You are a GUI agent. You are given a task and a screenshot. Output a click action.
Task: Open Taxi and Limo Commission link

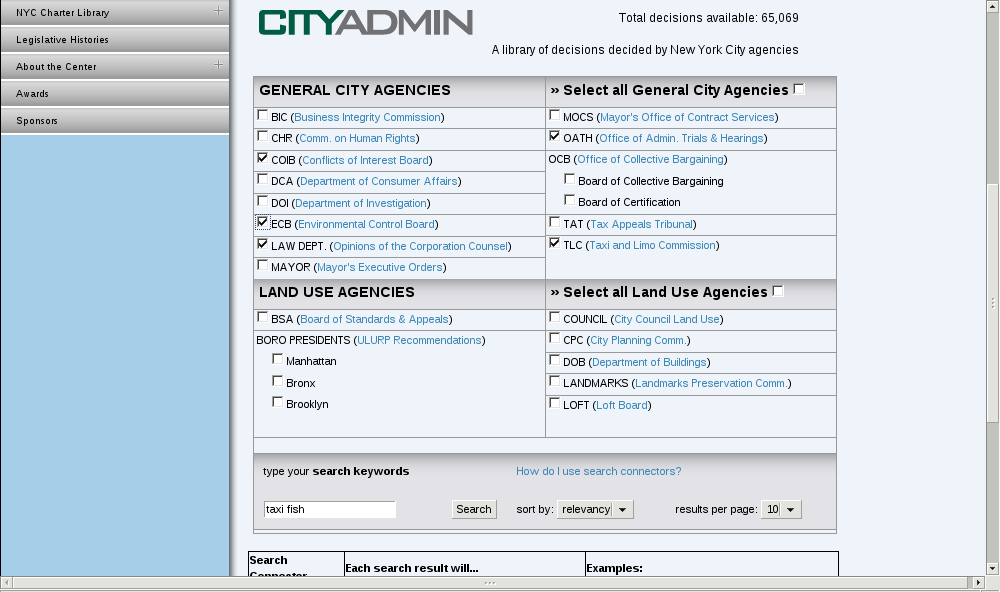click(x=652, y=246)
